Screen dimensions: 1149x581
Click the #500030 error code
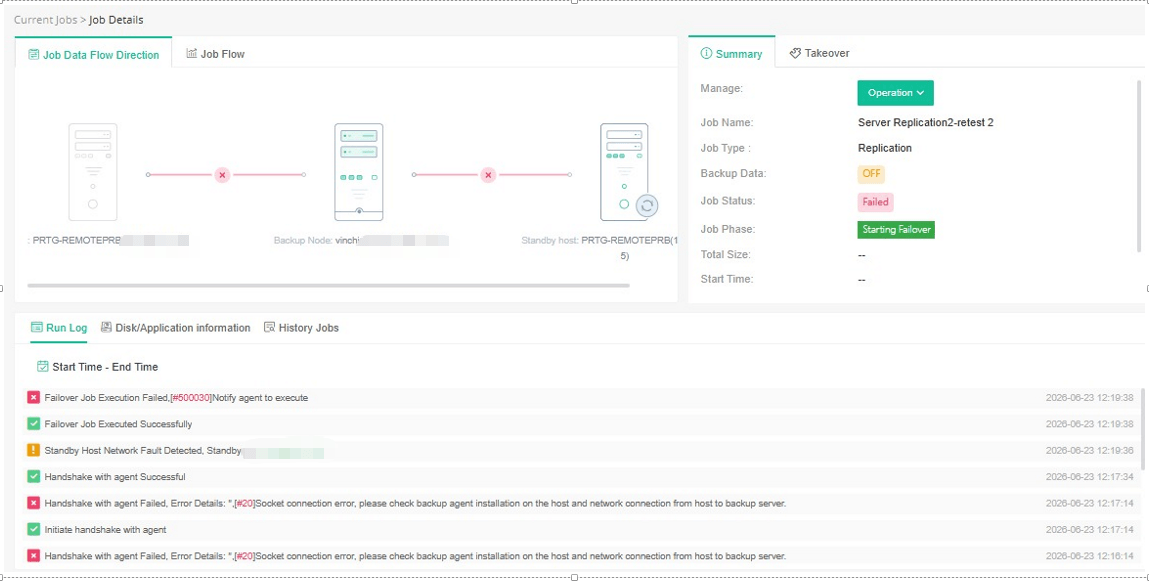click(191, 398)
